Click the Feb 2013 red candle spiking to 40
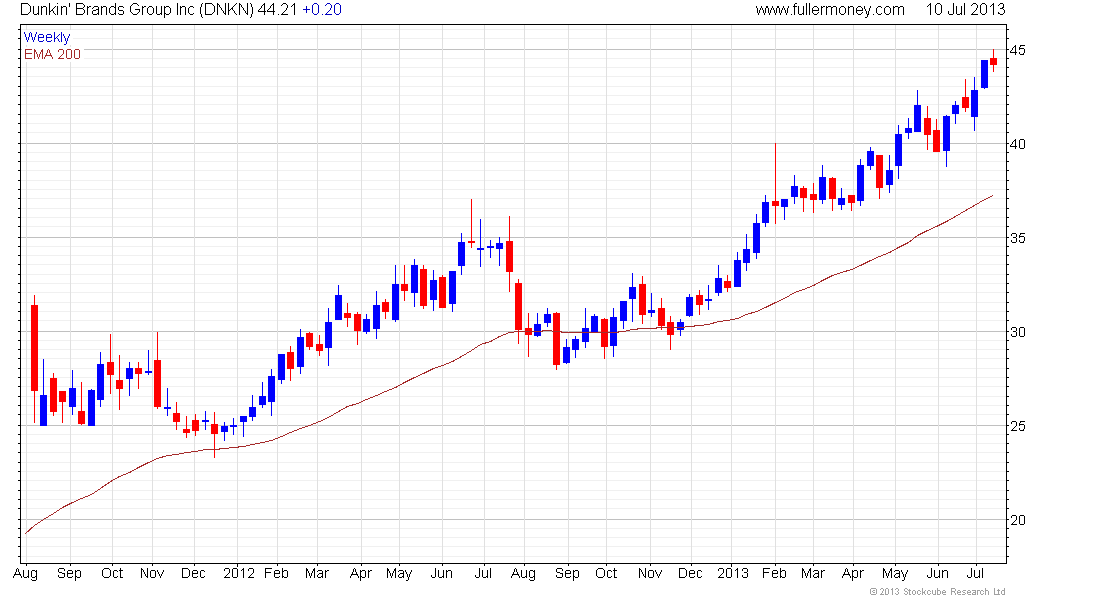The width and height of the screenshot is (1100, 600). (775, 204)
